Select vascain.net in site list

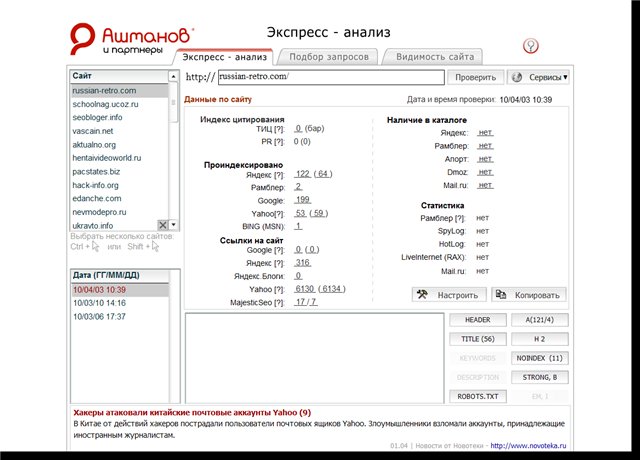click(119, 131)
